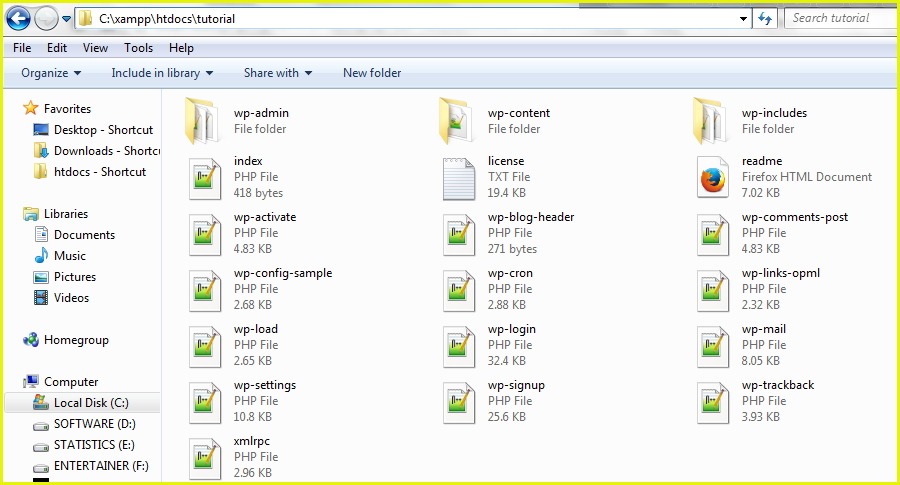Expand the address bar history dropdown arrow
This screenshot has height=485, width=900.
click(x=743, y=19)
